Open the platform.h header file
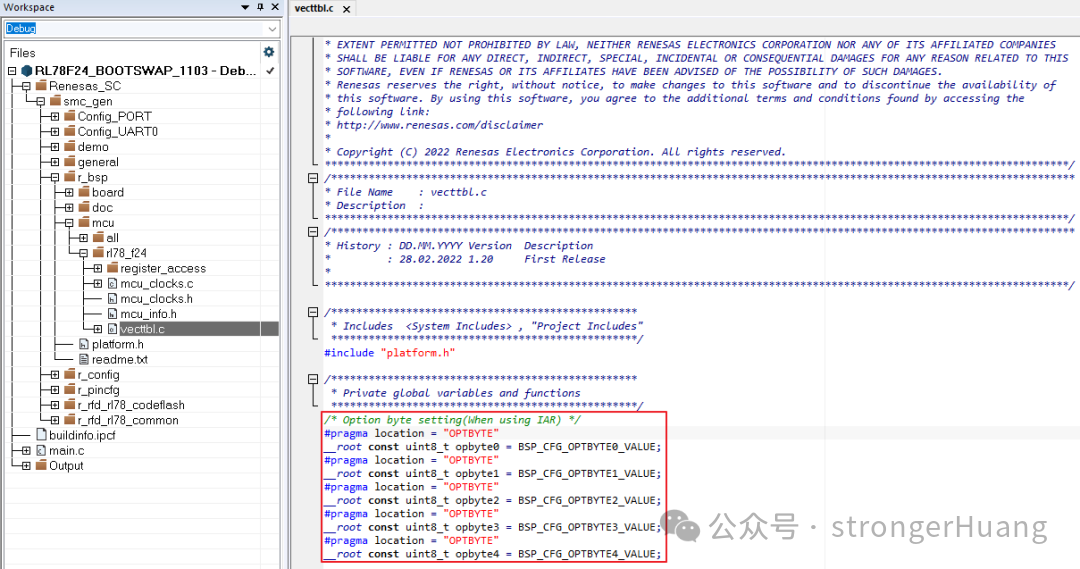Viewport: 1080px width, 569px height. tap(117, 344)
